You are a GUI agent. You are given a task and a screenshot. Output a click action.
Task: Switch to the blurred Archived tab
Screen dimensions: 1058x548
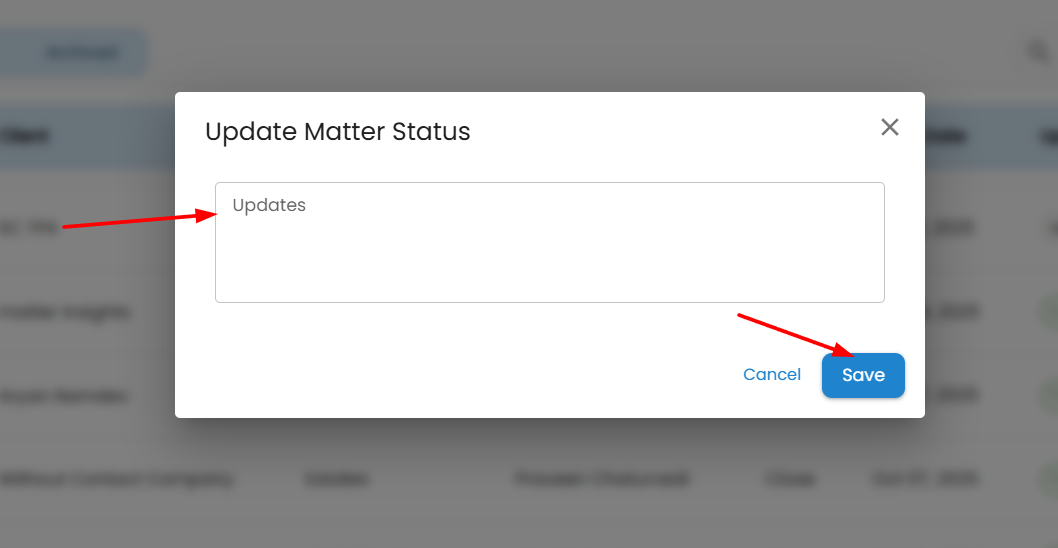[82, 53]
